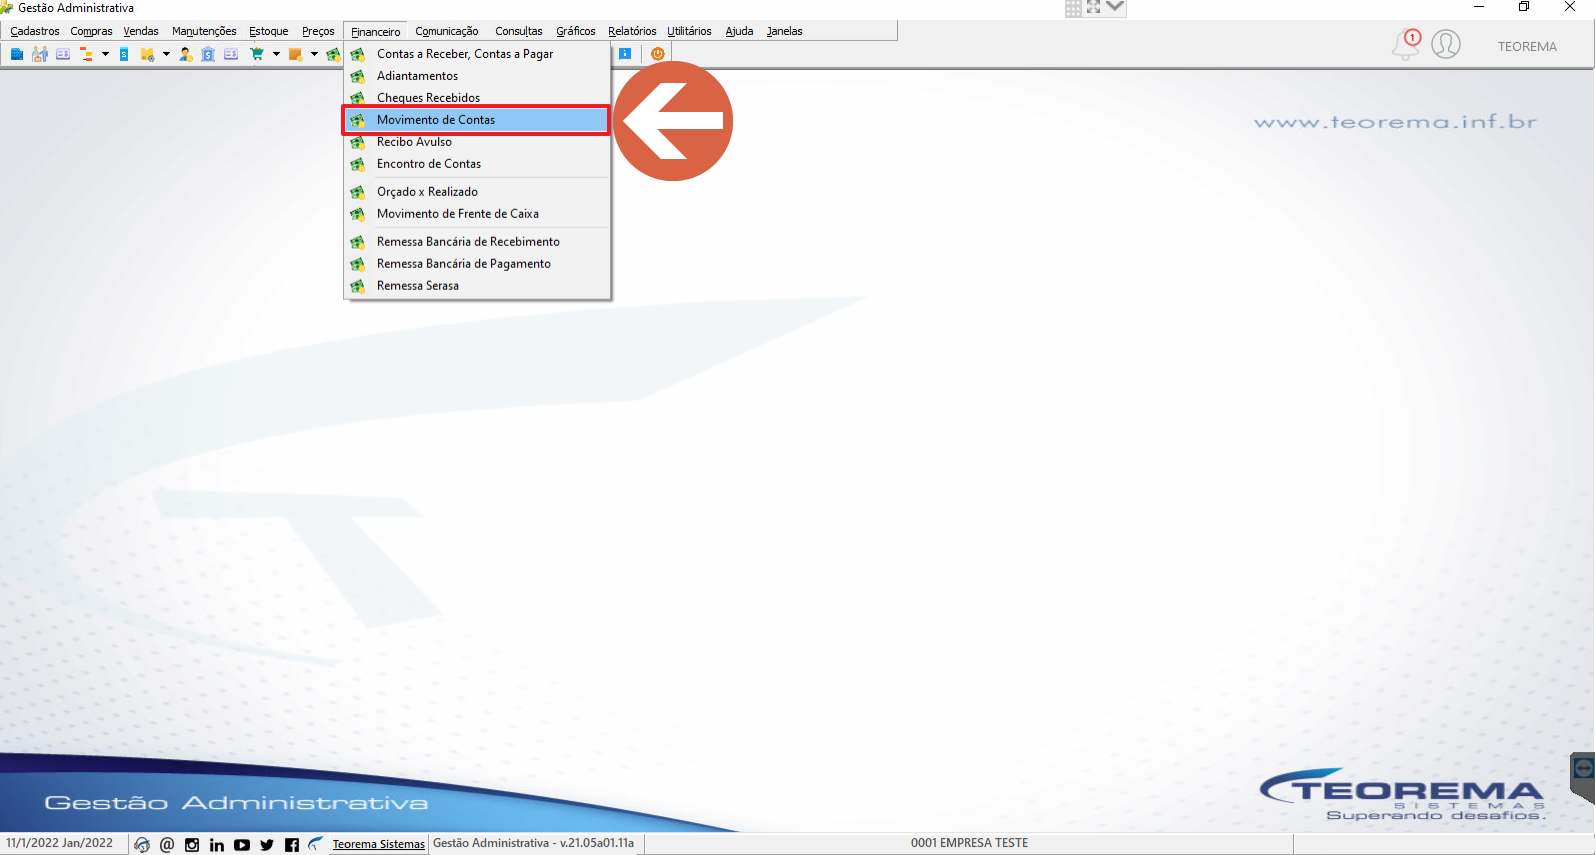Open the Cadastros menu
The width and height of the screenshot is (1596, 855).
coord(35,31)
